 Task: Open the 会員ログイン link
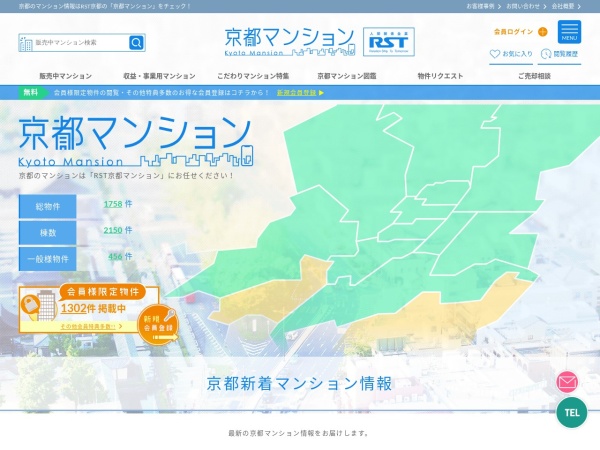pos(513,32)
